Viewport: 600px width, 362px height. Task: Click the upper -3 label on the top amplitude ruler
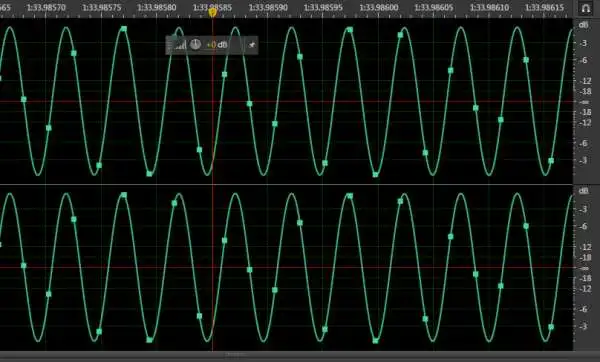click(x=583, y=43)
